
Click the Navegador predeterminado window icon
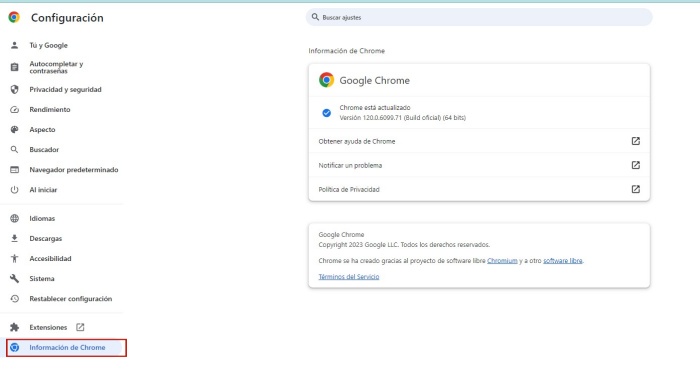tap(15, 170)
